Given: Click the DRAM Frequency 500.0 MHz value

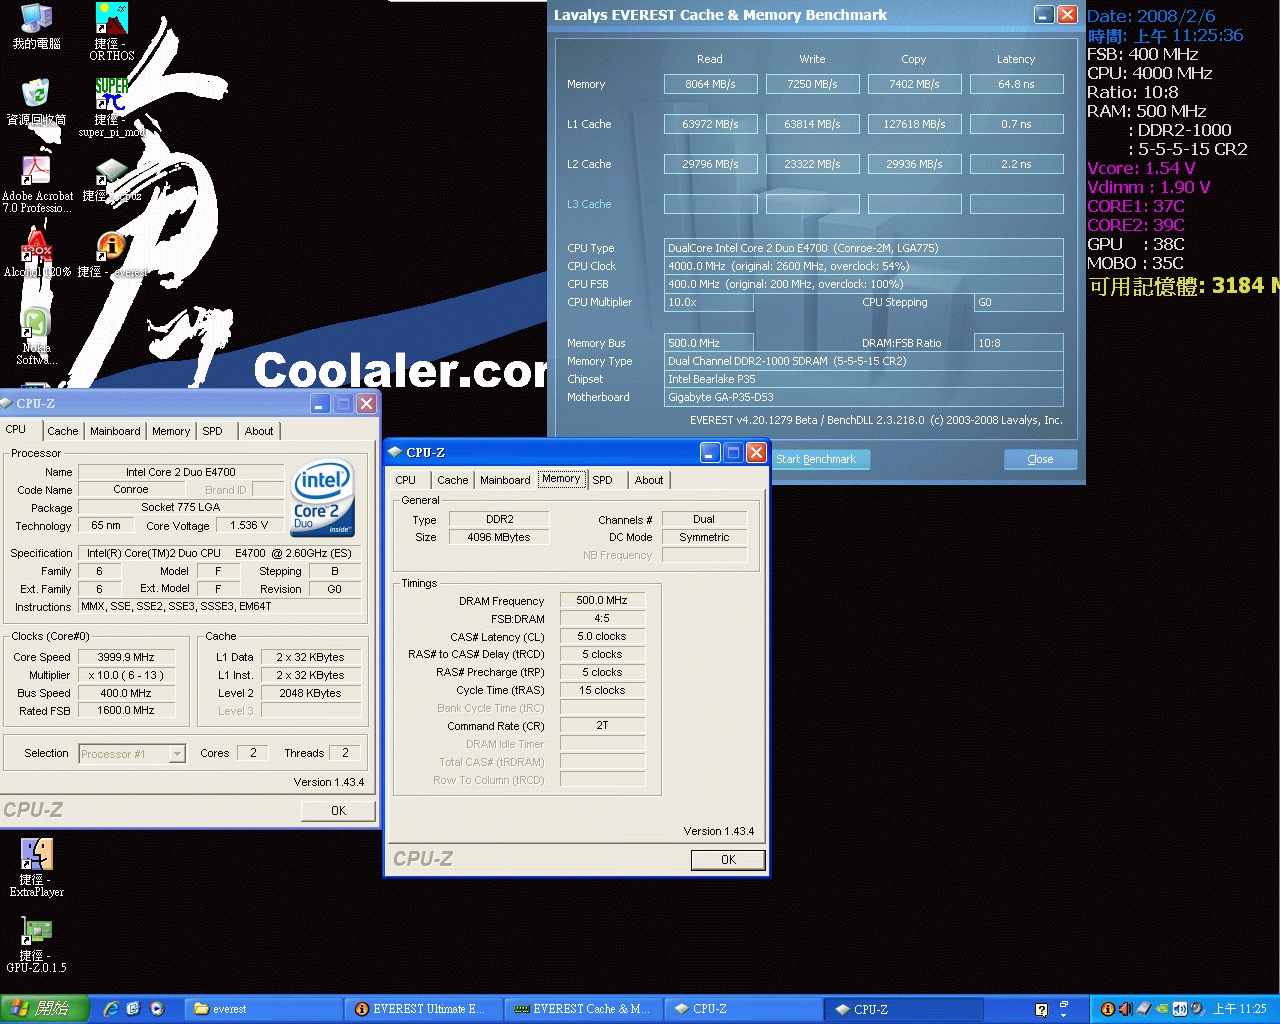Looking at the screenshot, I should pos(602,600).
